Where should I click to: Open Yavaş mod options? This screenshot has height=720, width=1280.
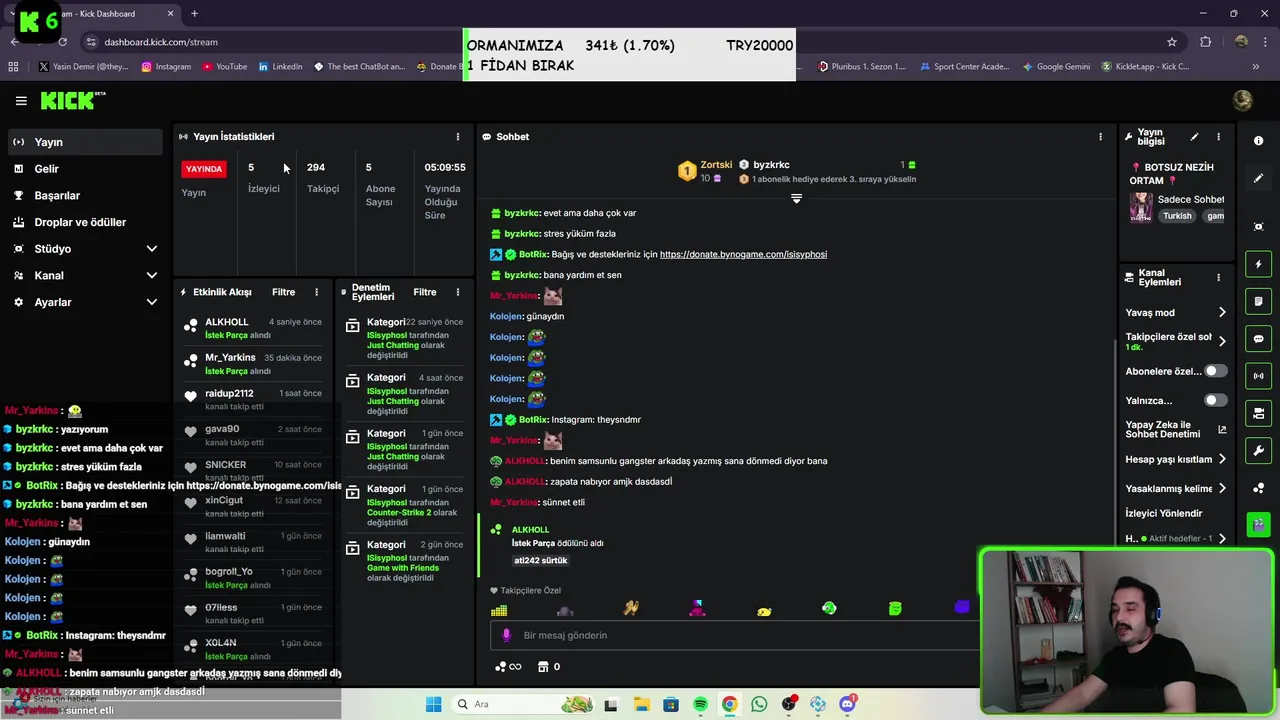(1176, 313)
